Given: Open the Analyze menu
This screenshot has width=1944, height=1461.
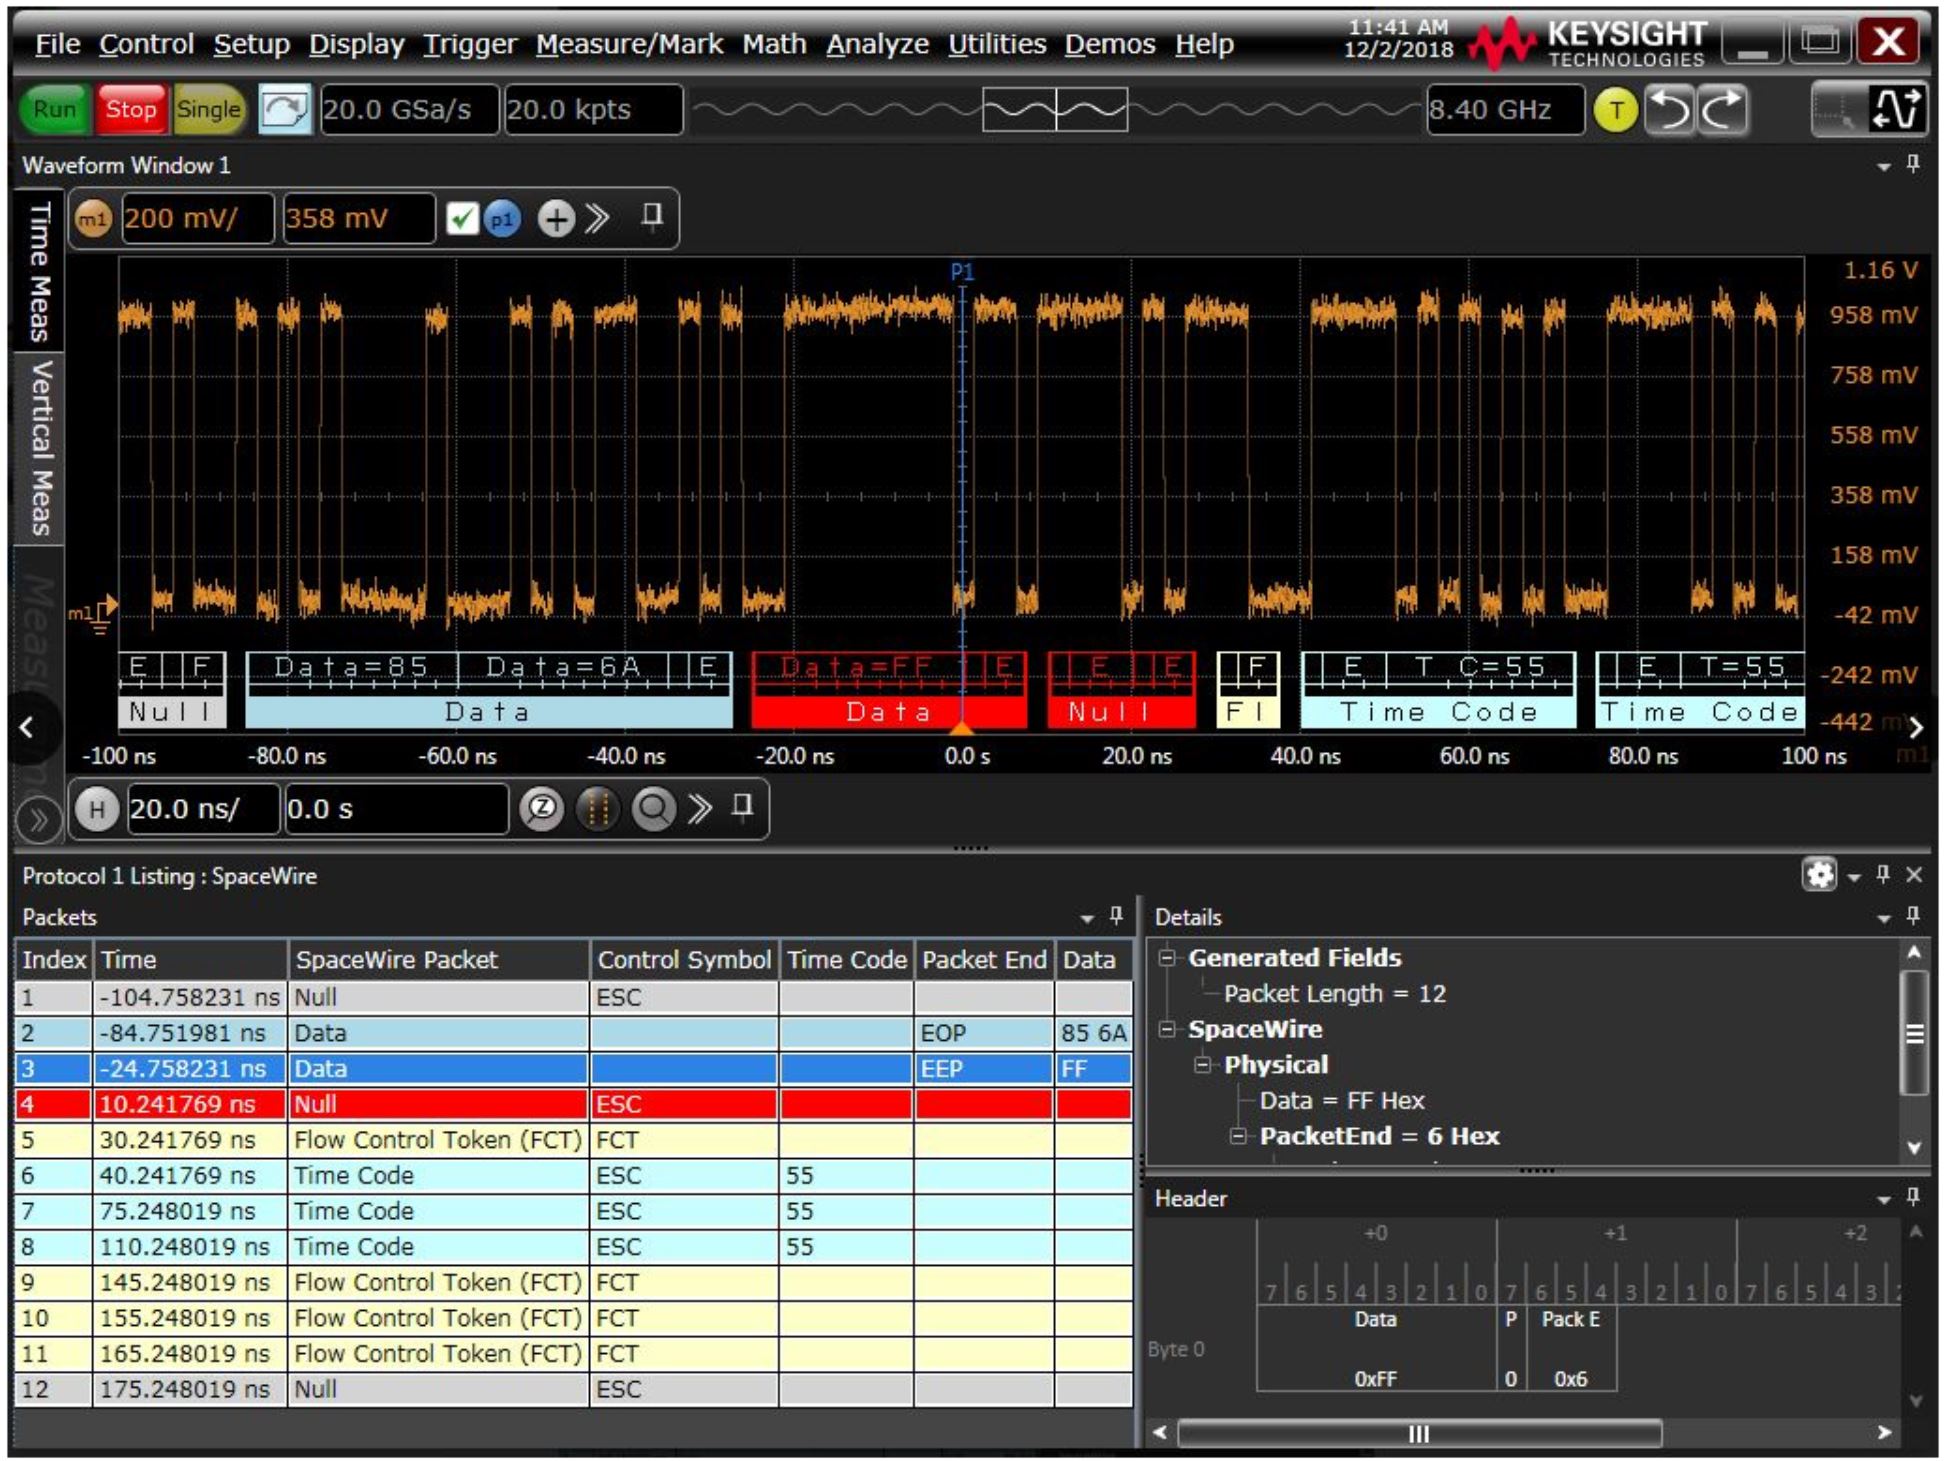Looking at the screenshot, I should [x=877, y=43].
